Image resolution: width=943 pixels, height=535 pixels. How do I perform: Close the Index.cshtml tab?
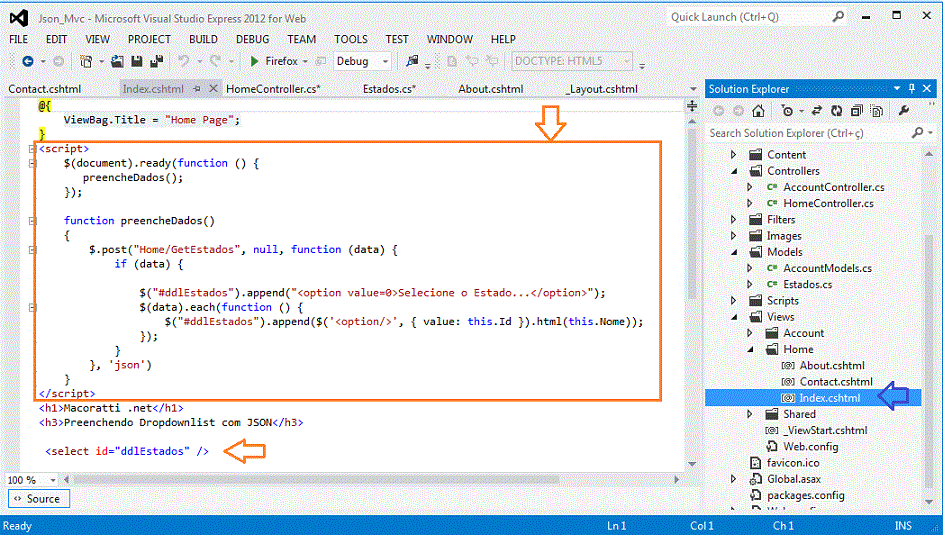pos(213,89)
